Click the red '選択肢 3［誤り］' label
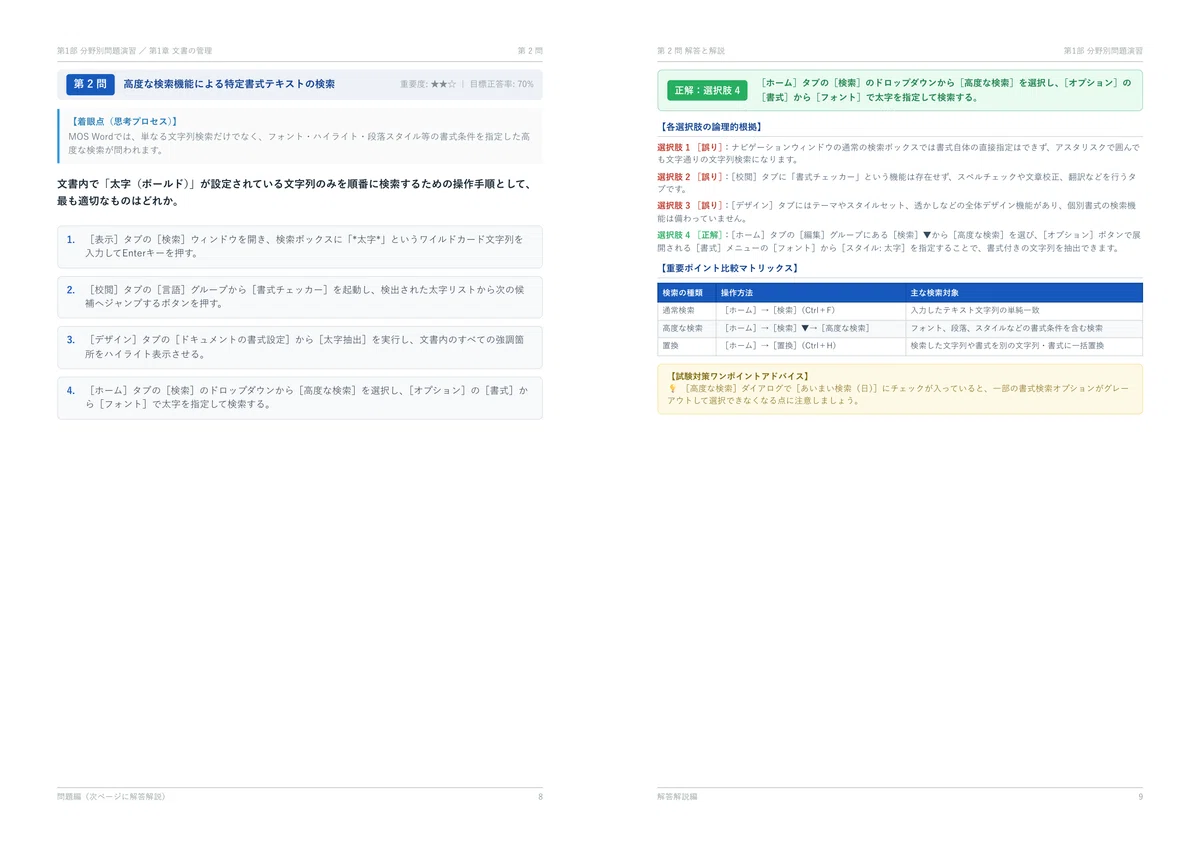Screen dimensions: 1200x849 click(x=691, y=205)
